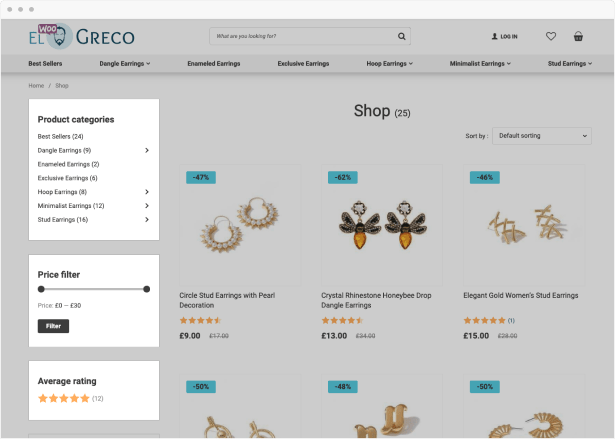The image size is (615, 439).
Task: Click the -47% discount badge
Action: pyautogui.click(x=201, y=177)
